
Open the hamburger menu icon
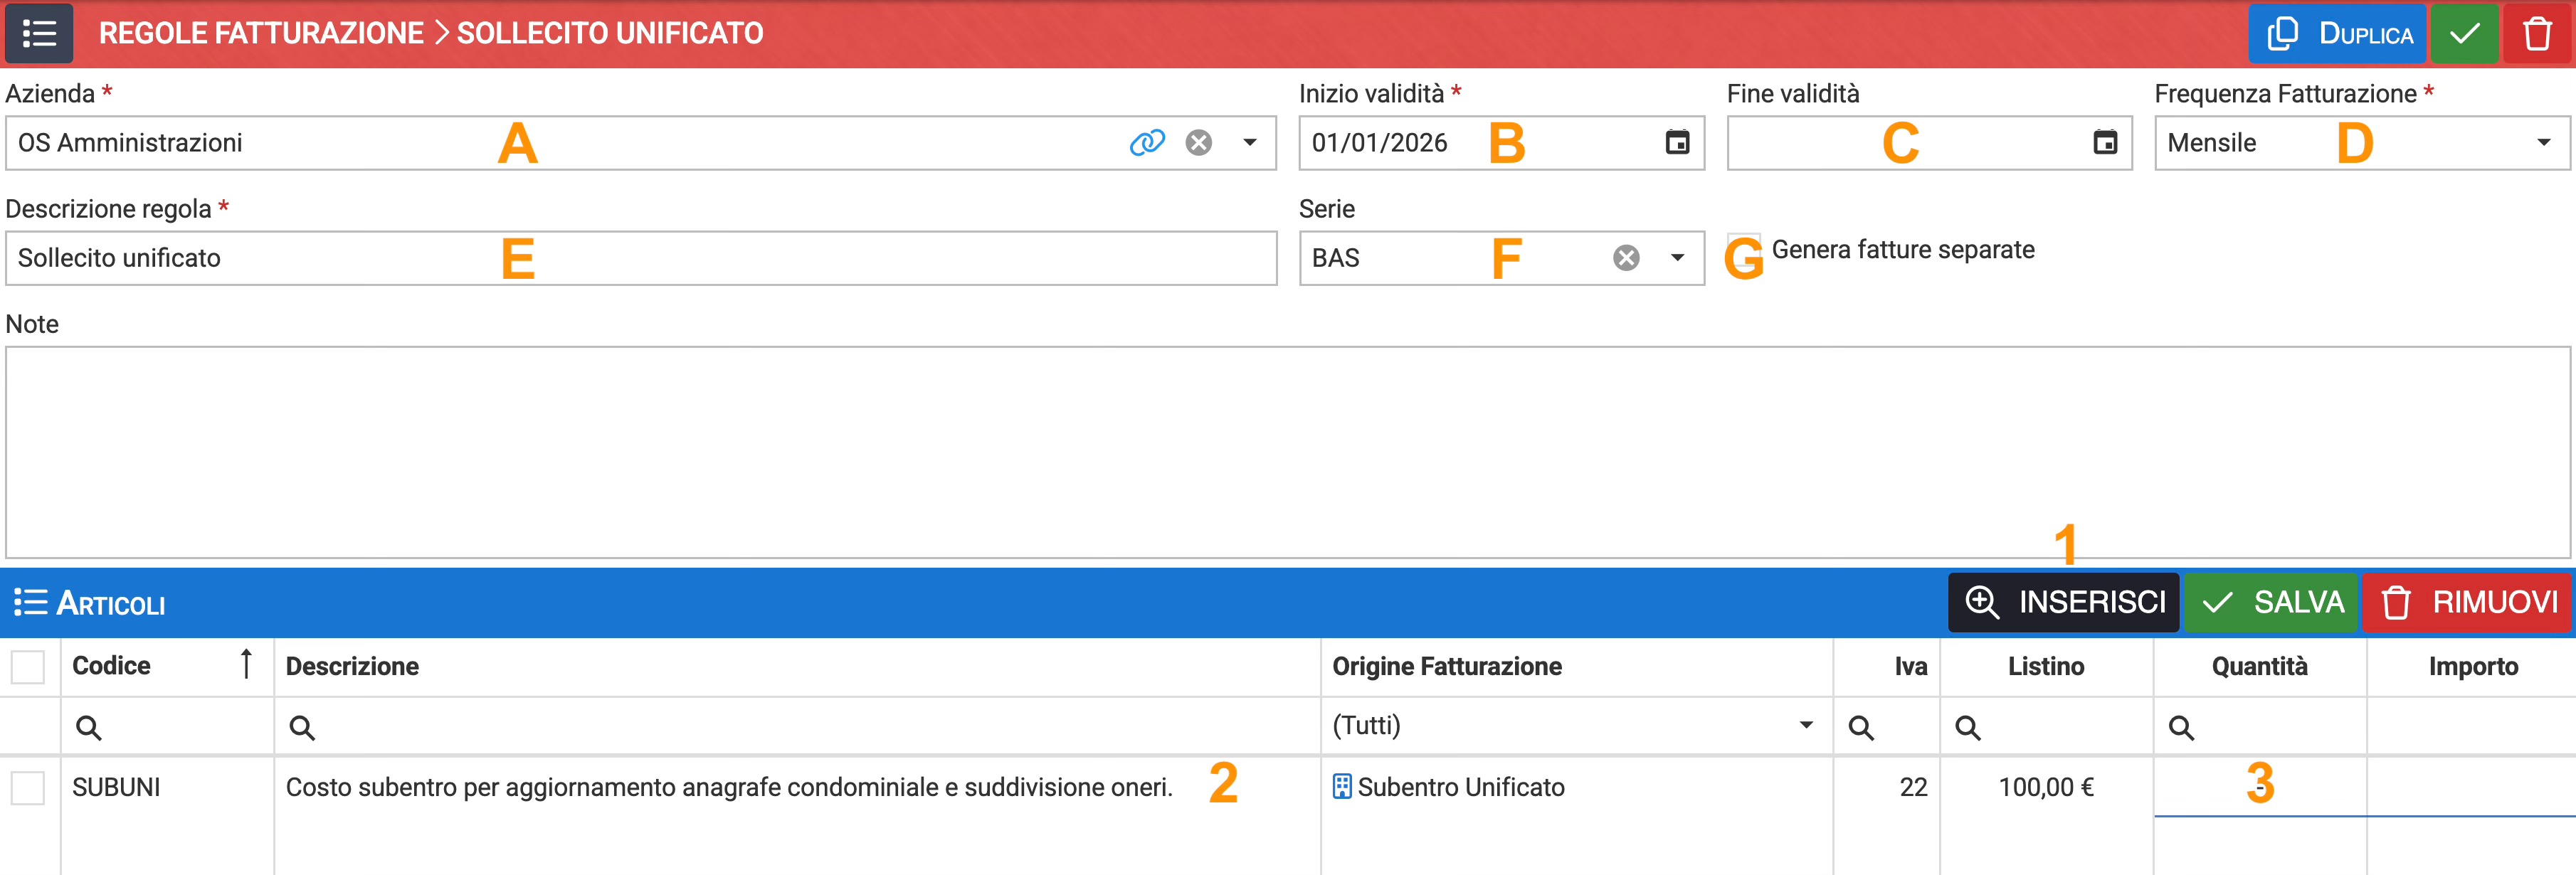[39, 33]
